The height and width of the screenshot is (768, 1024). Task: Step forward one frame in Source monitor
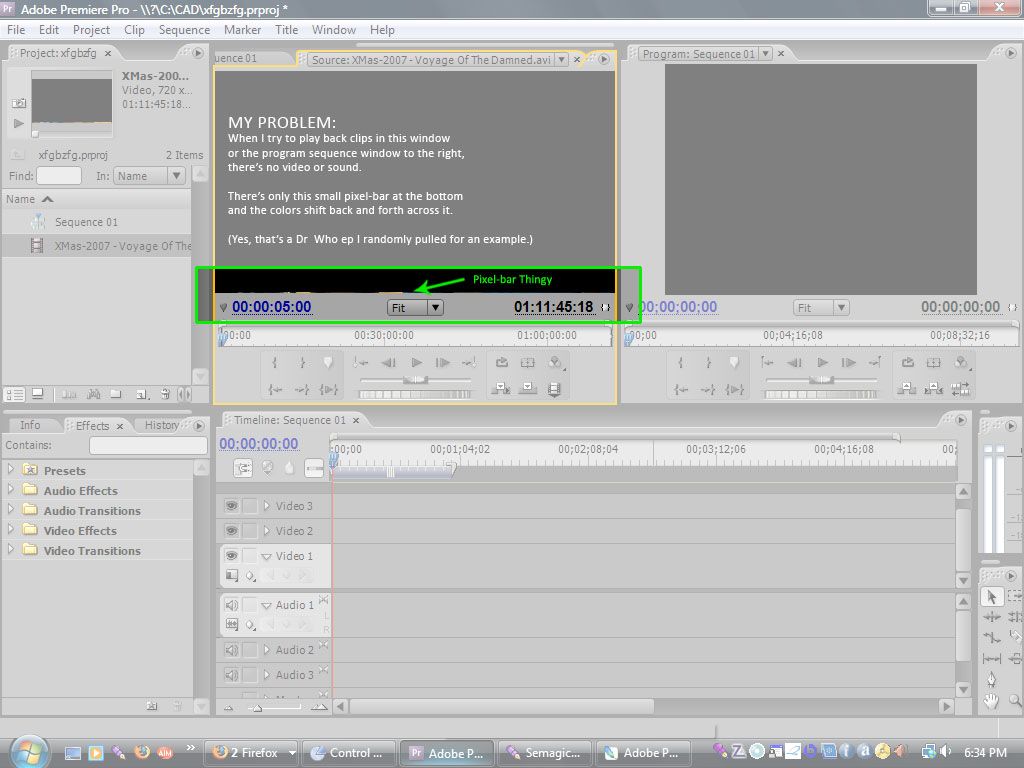[x=442, y=362]
